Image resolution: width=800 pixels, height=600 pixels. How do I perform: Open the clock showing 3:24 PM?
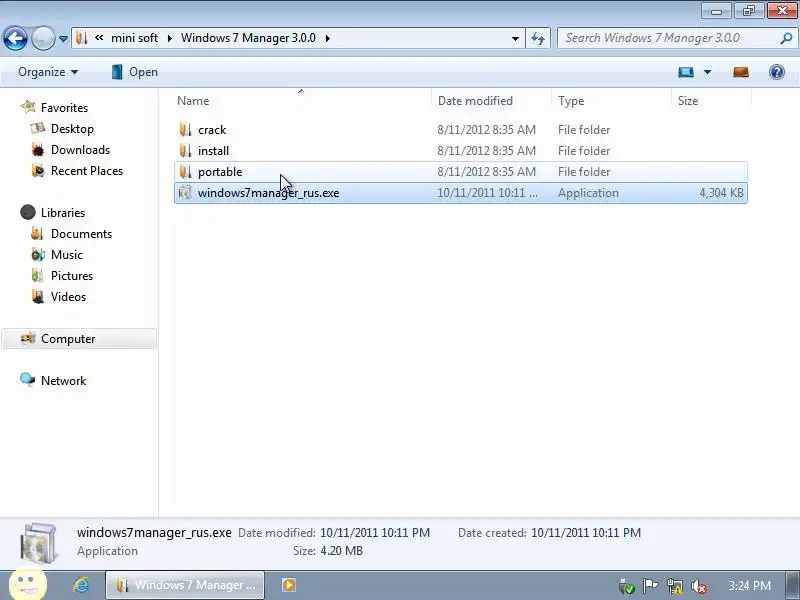749,585
